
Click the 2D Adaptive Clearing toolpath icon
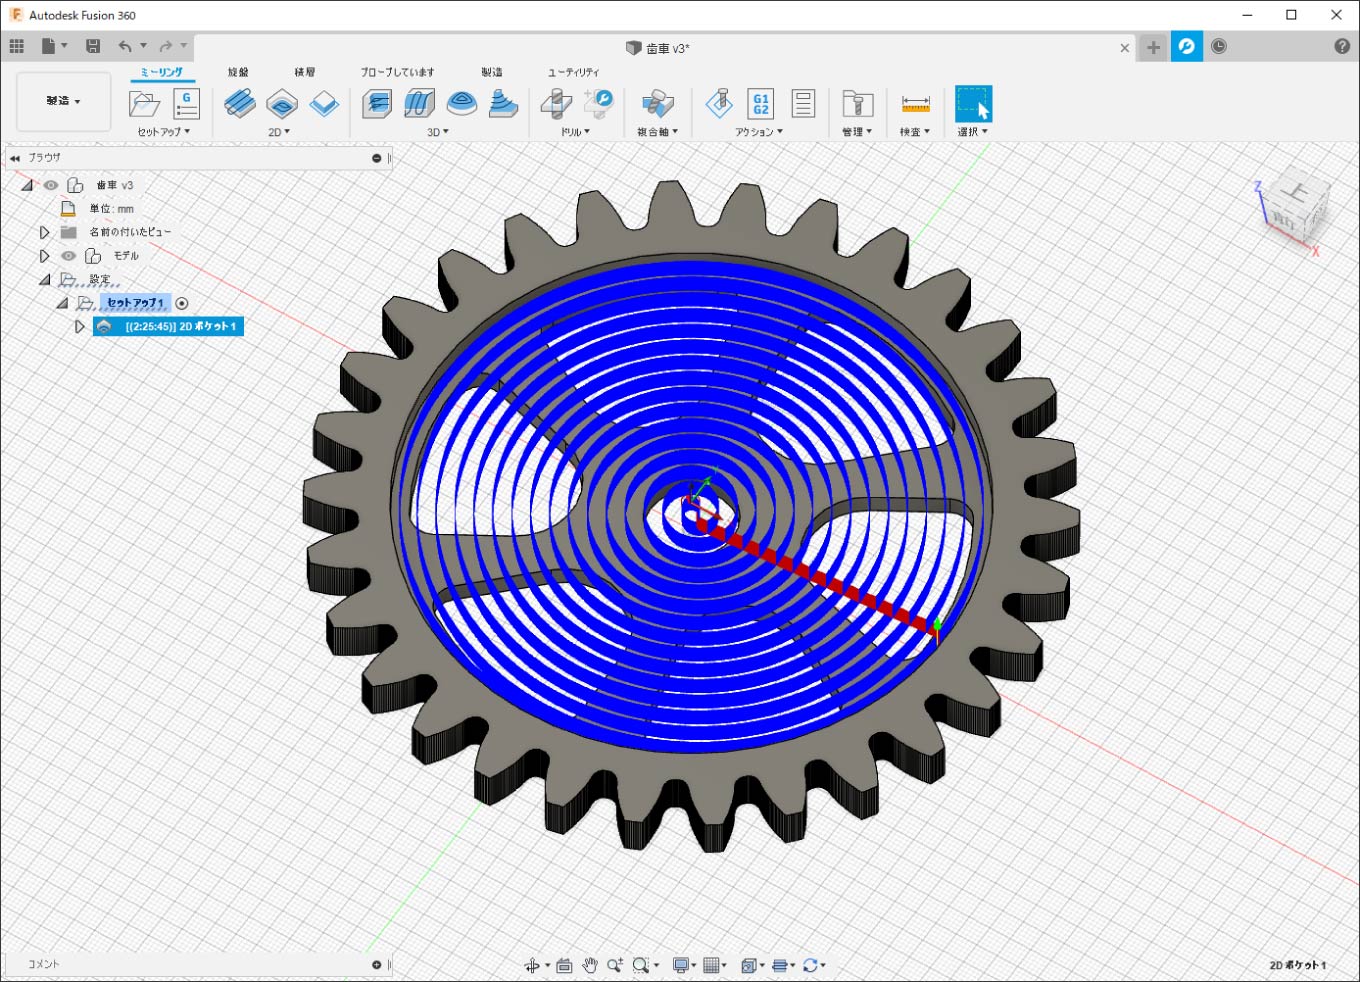coord(239,103)
